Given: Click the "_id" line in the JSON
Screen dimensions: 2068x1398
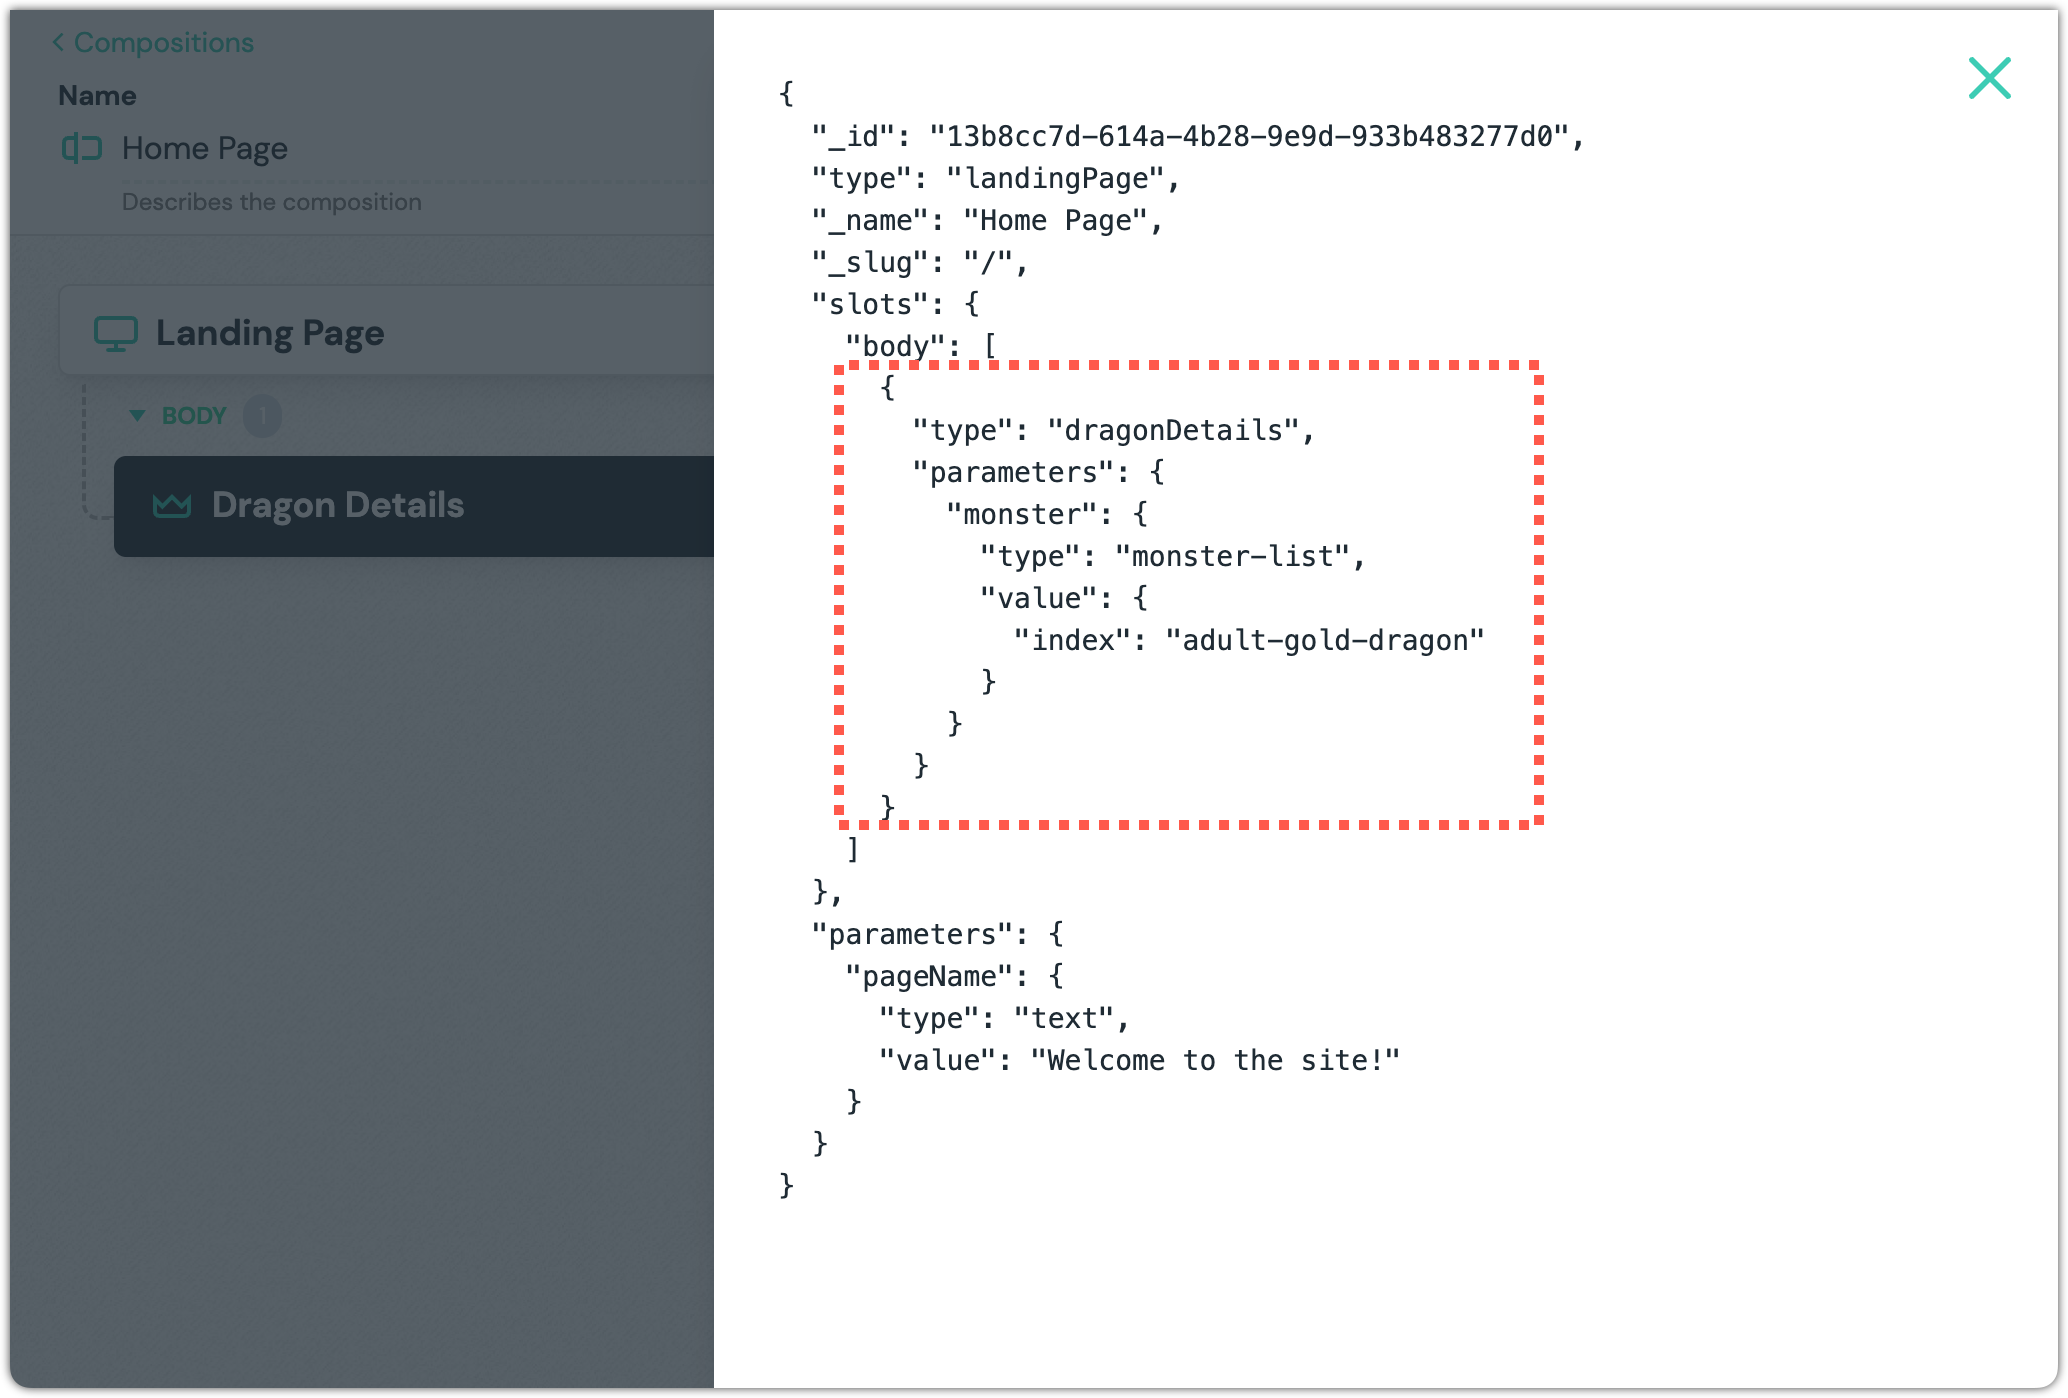Looking at the screenshot, I should click(x=1196, y=136).
